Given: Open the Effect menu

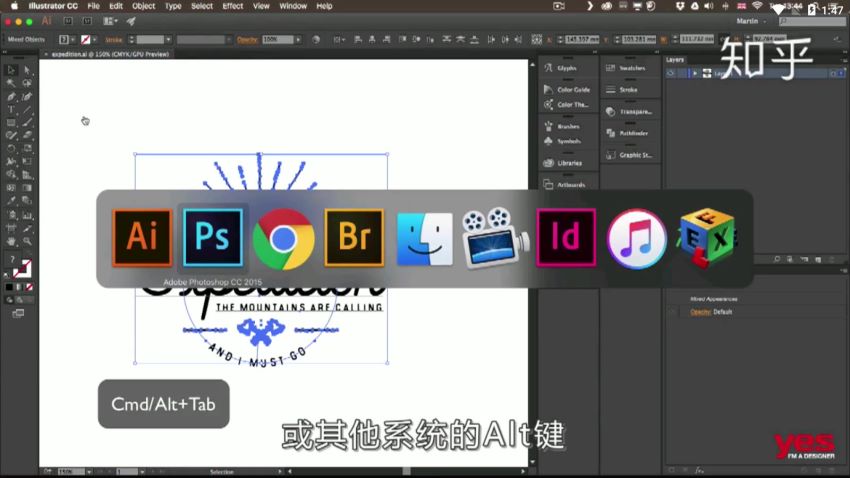Looking at the screenshot, I should (233, 6).
